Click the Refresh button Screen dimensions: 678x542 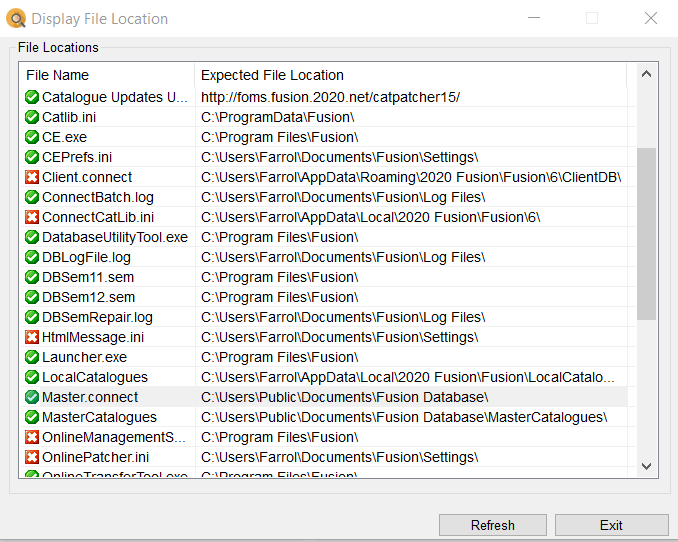point(493,525)
